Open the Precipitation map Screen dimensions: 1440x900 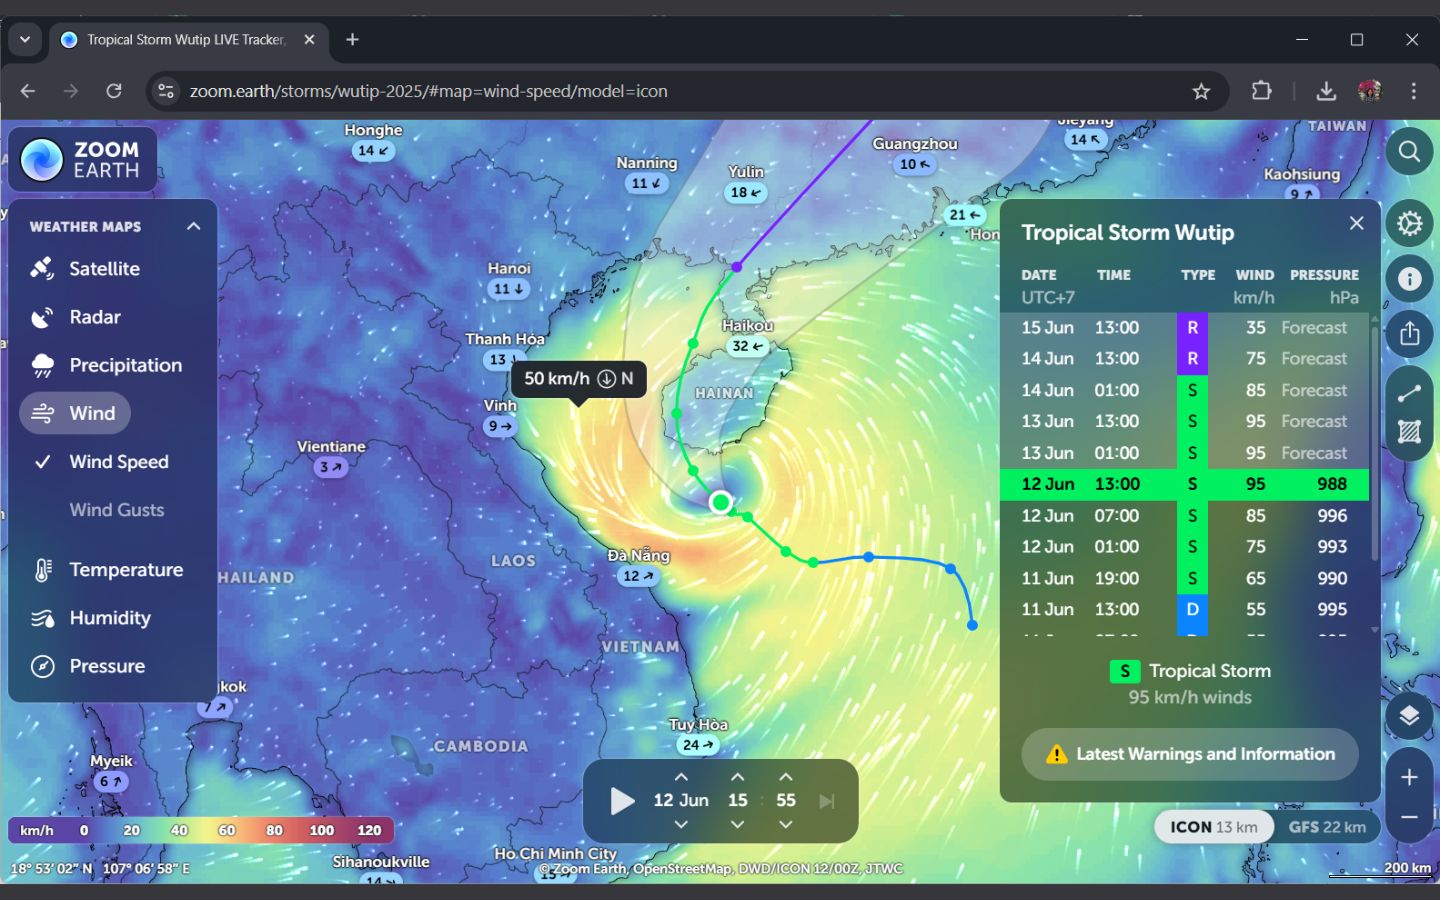125,366
